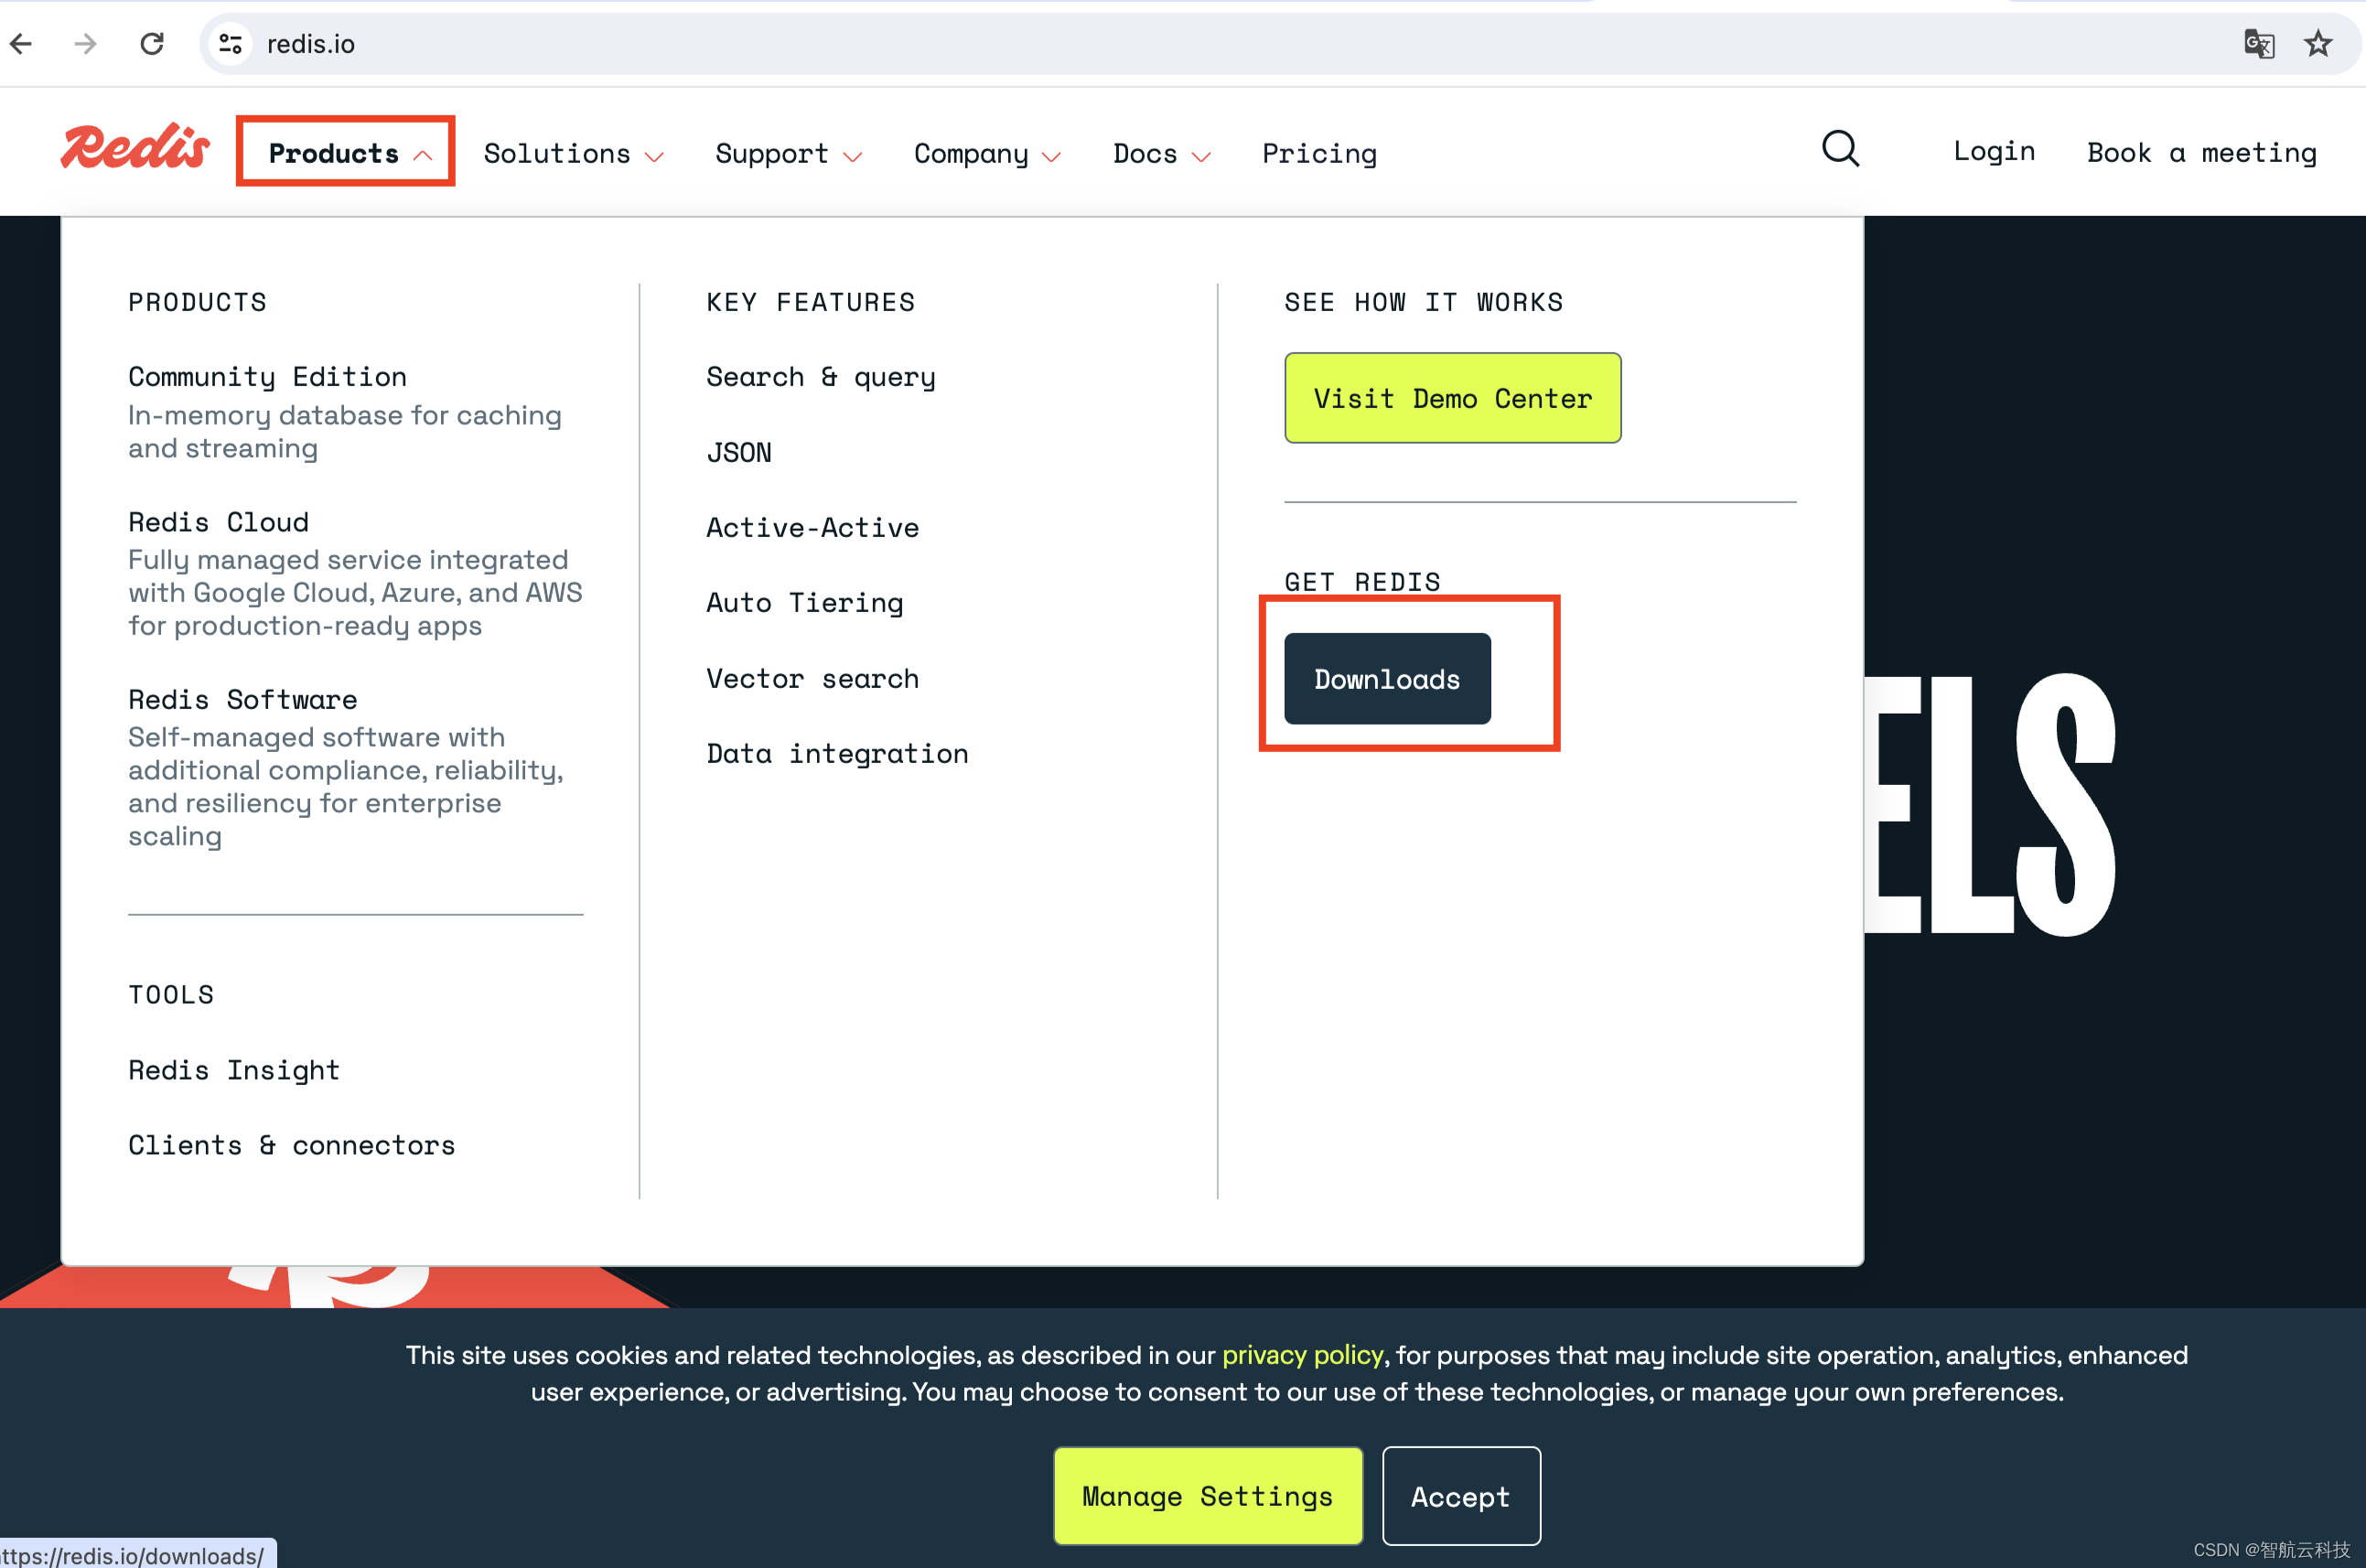The width and height of the screenshot is (2366, 1568).
Task: Click Visit Demo Center button
Action: (x=1452, y=398)
